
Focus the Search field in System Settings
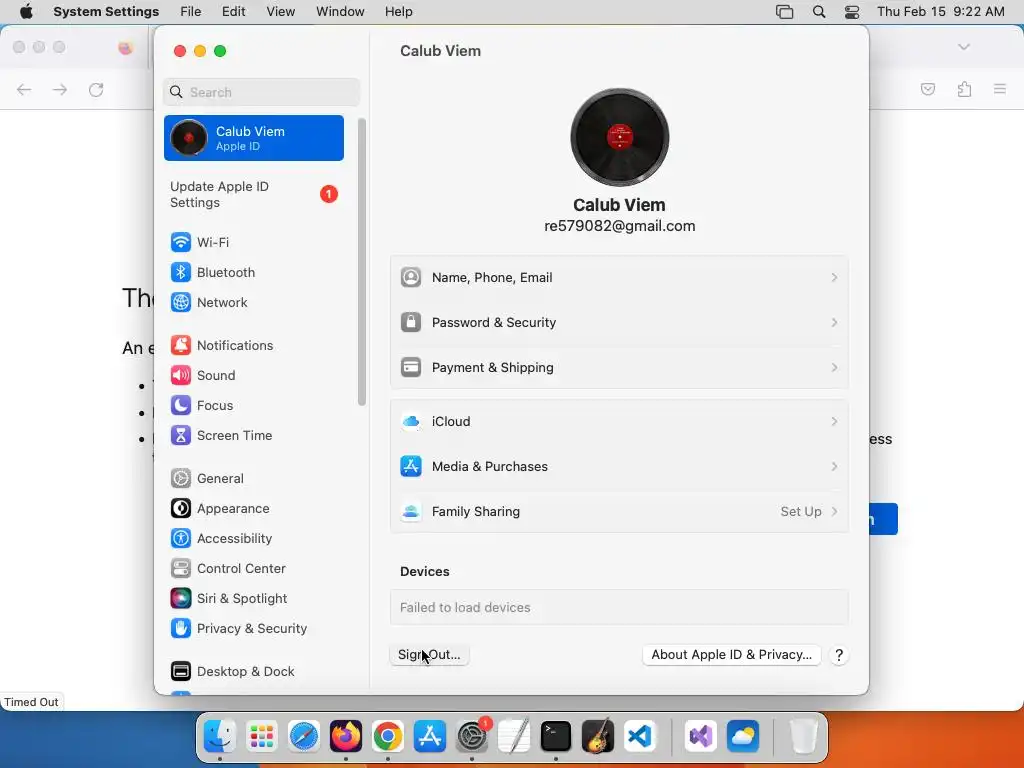(261, 92)
